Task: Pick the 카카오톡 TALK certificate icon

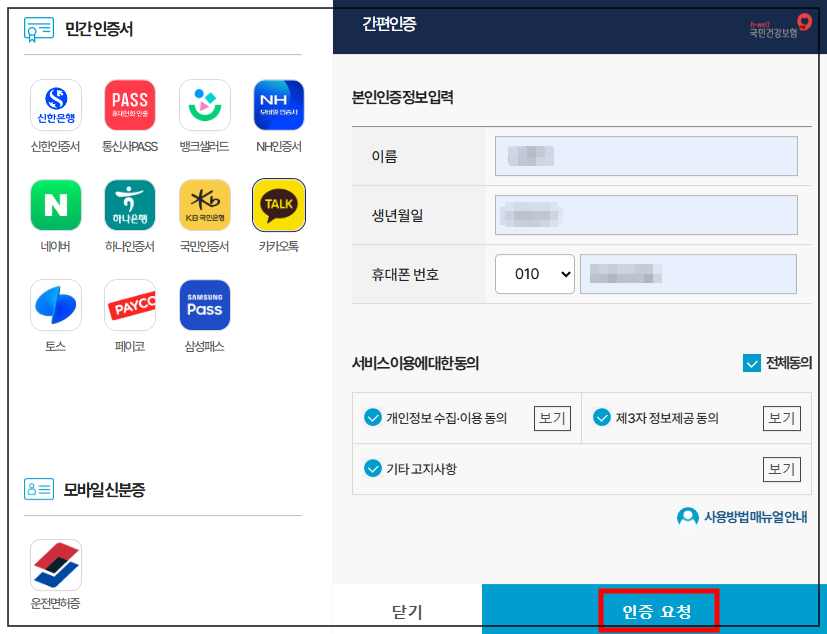Action: tap(279, 205)
